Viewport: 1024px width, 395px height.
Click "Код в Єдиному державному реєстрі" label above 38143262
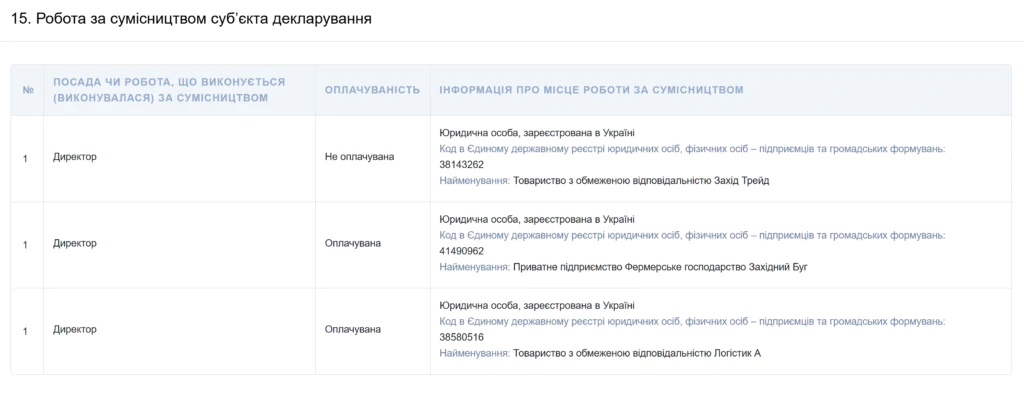pos(692,149)
